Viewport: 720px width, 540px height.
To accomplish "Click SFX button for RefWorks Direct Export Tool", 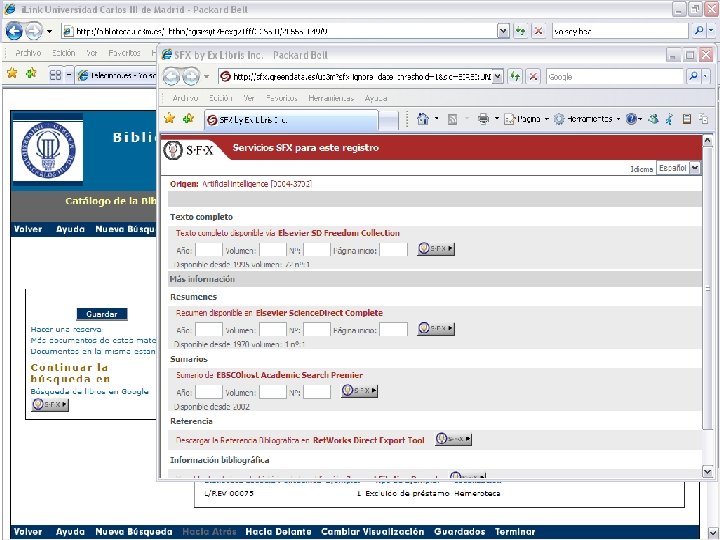I will pos(453,439).
